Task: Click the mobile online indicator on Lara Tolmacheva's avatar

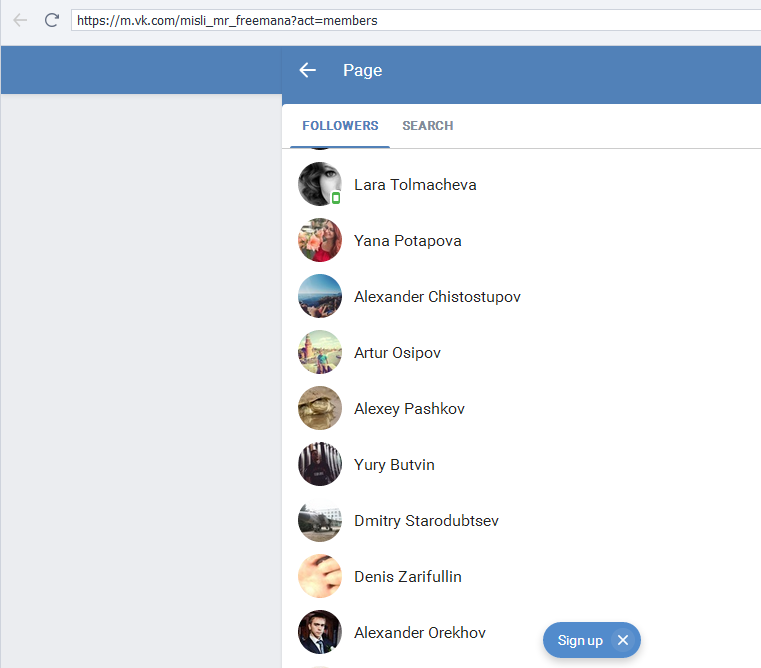Action: click(x=336, y=198)
